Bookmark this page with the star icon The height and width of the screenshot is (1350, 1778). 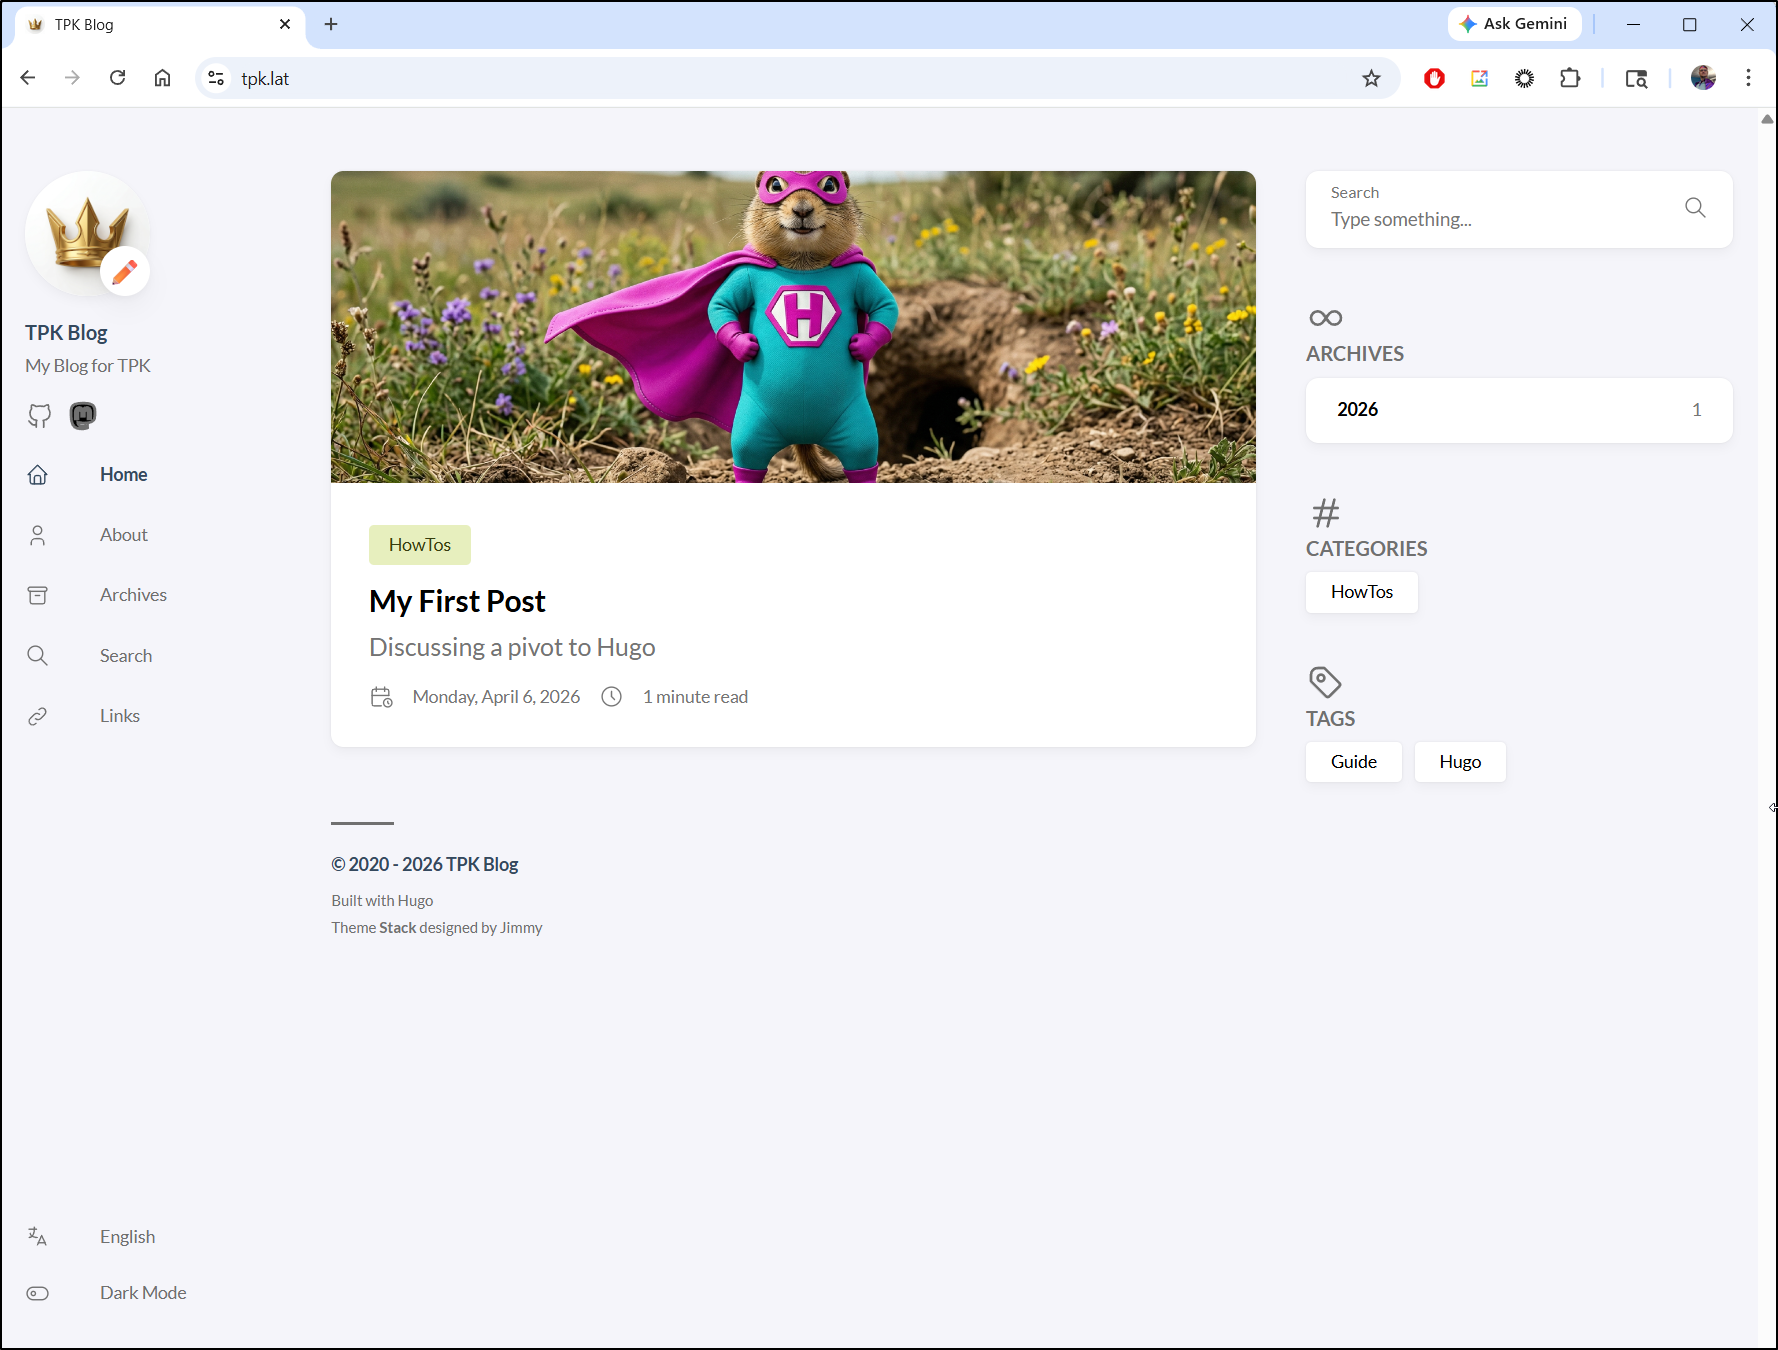coord(1371,79)
